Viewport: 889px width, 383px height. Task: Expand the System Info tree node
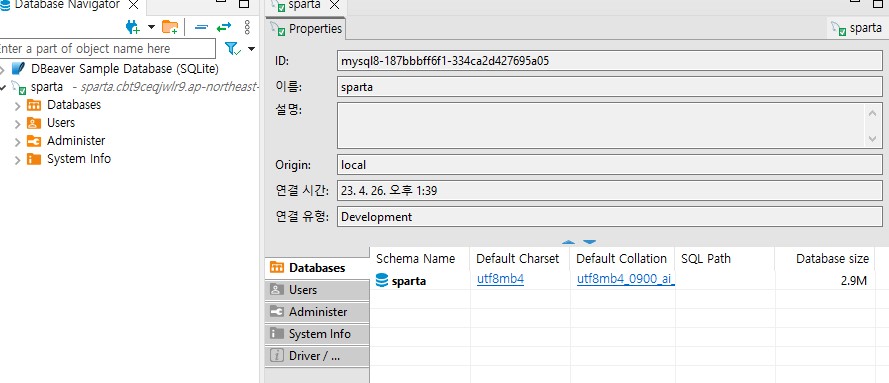(x=18, y=160)
